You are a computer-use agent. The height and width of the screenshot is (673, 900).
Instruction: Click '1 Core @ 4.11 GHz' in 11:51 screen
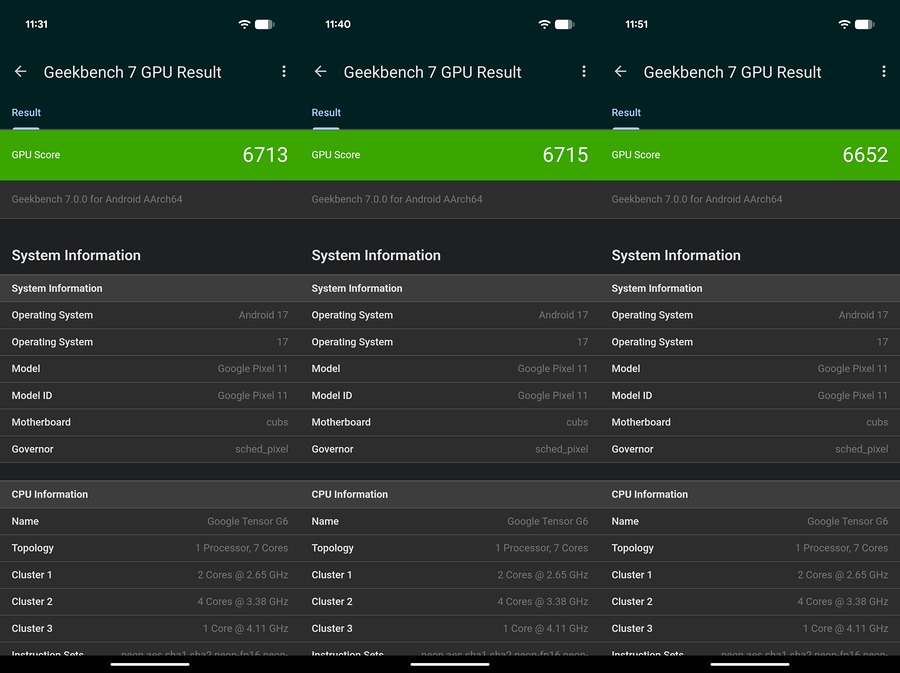pyautogui.click(x=845, y=629)
